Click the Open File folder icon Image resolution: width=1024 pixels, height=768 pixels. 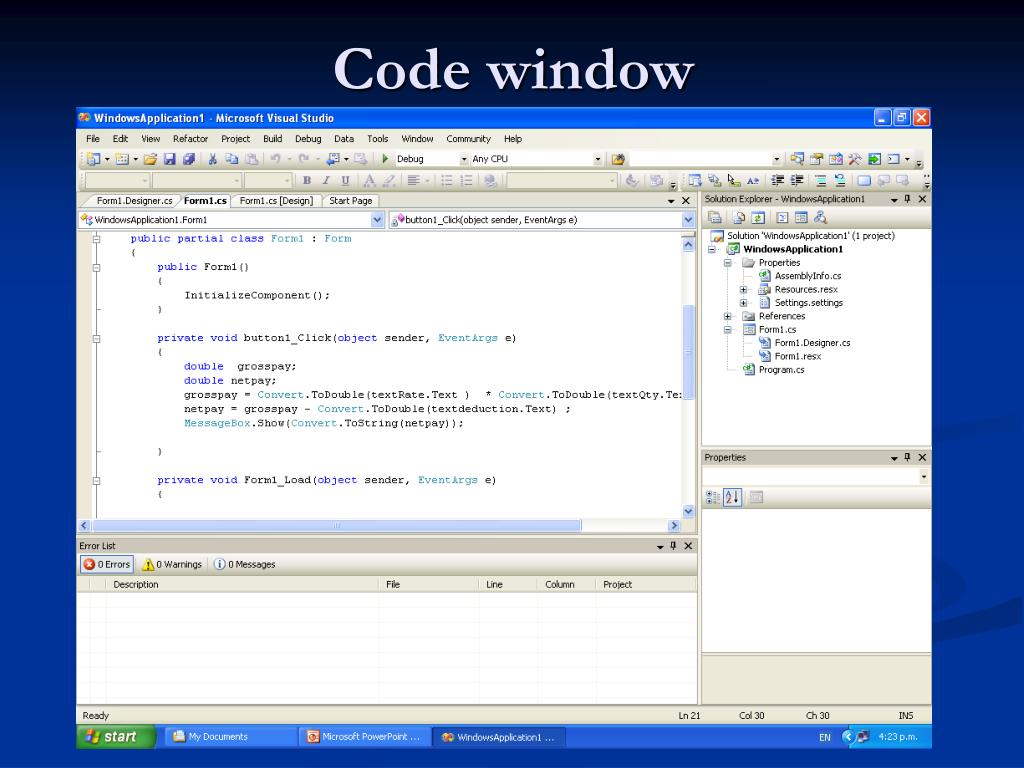point(150,159)
